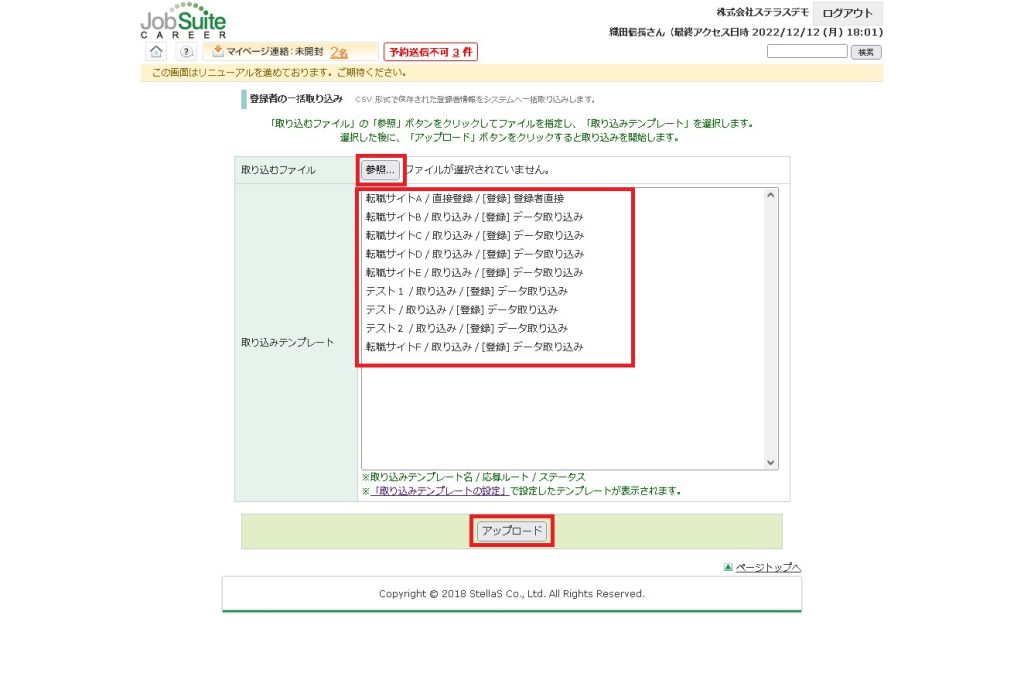Click the 予約送信不可 3件 alert

[431, 52]
